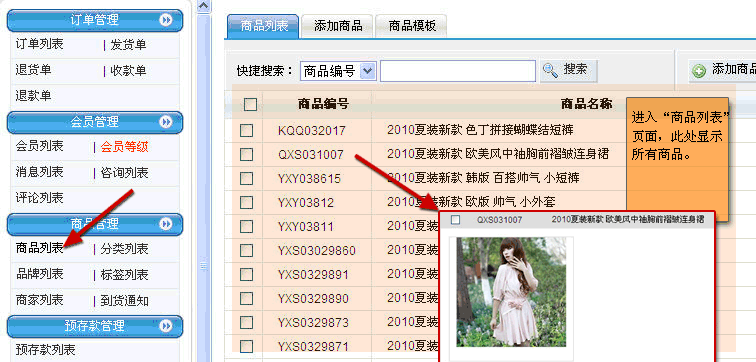Click product code YXS0329873

(x=313, y=322)
